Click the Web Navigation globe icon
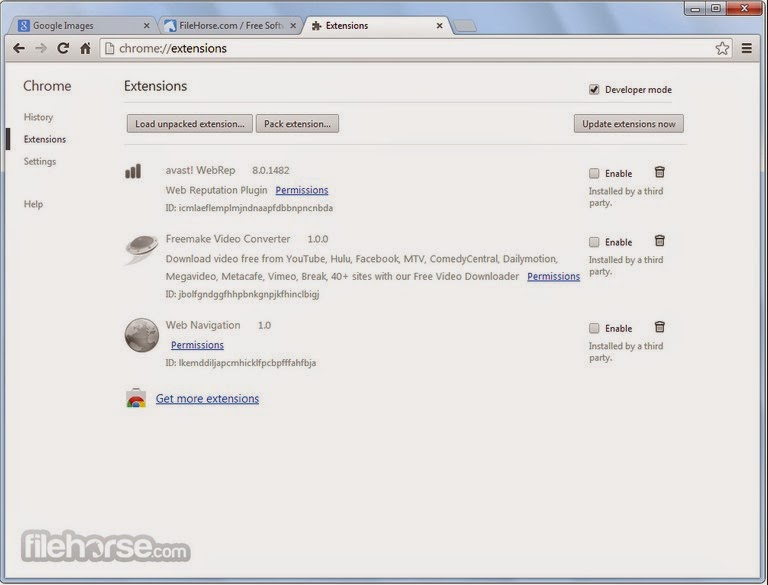The width and height of the screenshot is (768, 585). pyautogui.click(x=142, y=335)
